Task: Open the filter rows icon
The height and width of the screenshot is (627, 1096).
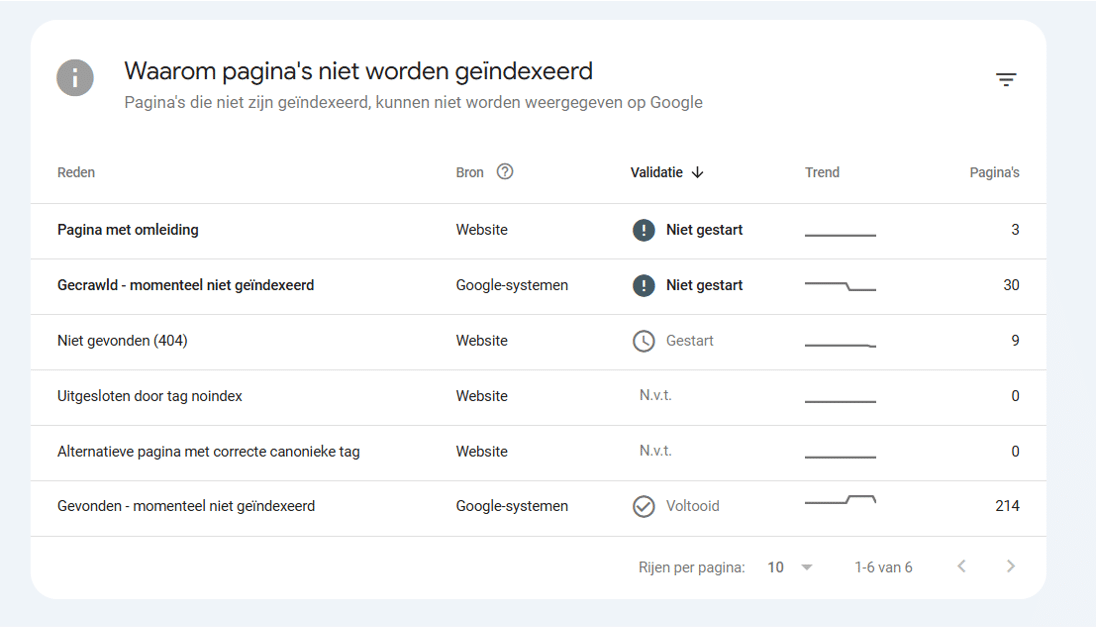Action: pyautogui.click(x=1006, y=80)
